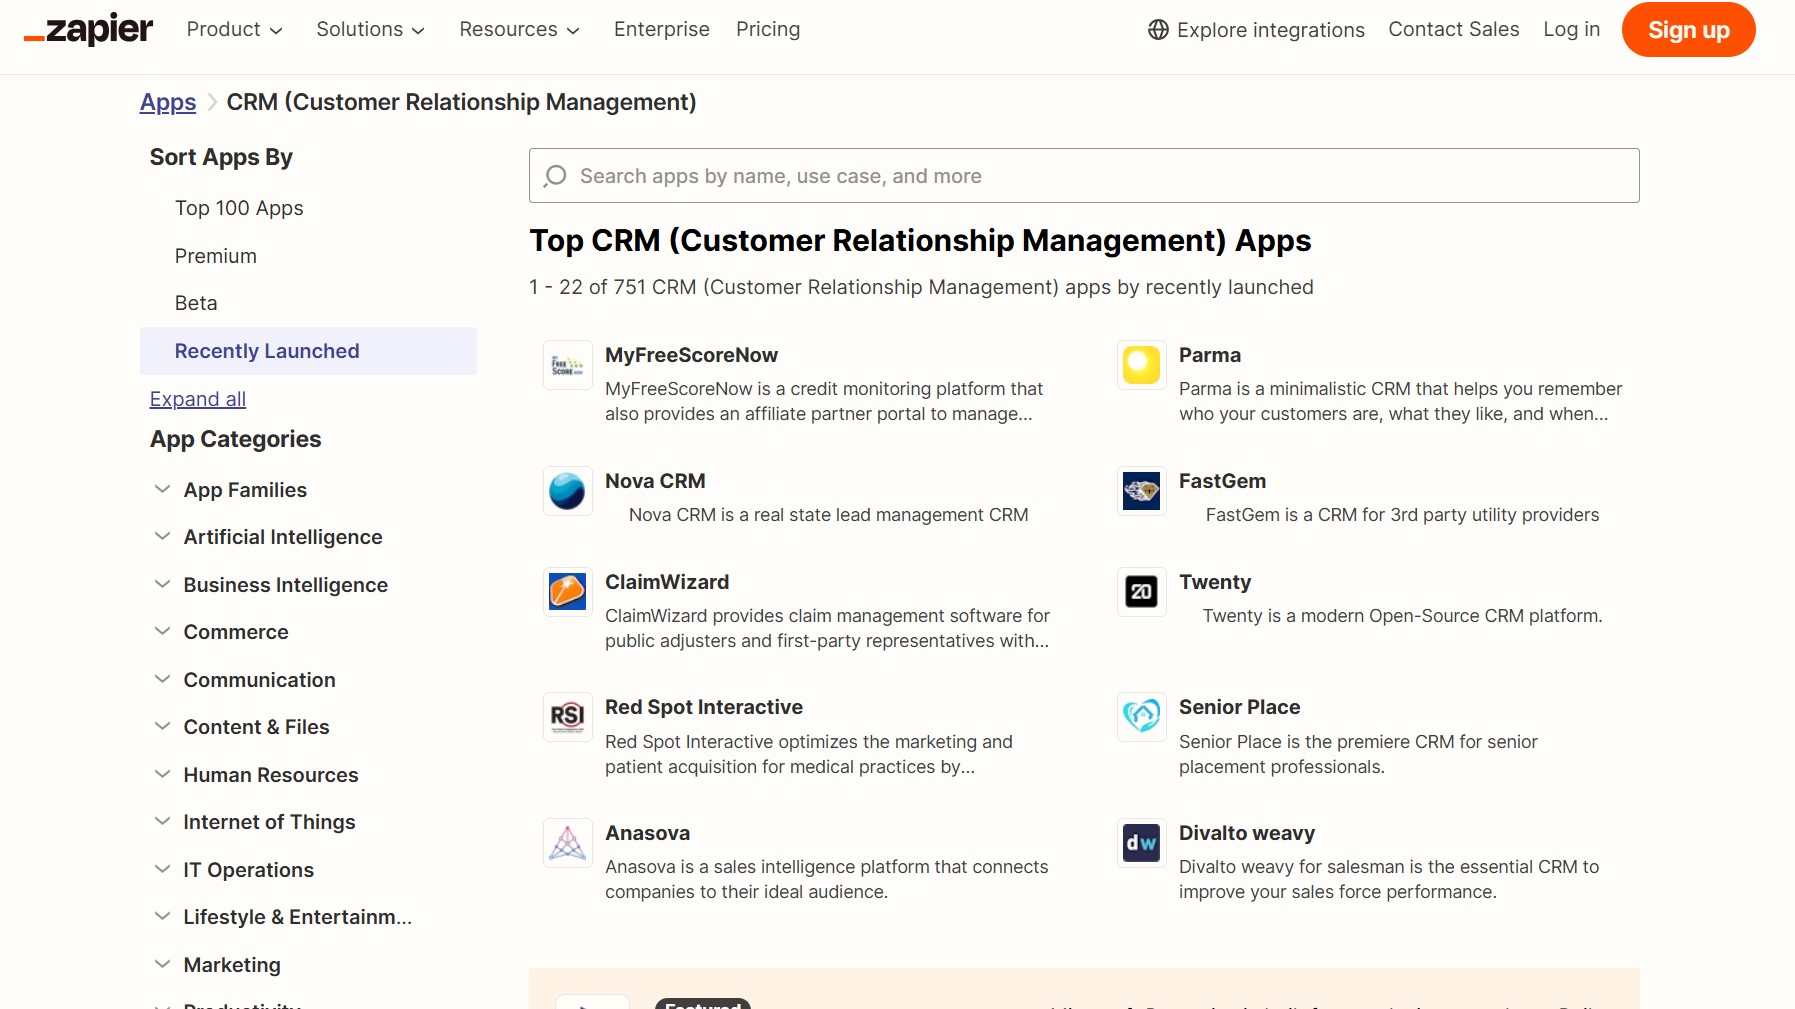Open the Anasova app title
The width and height of the screenshot is (1795, 1009).
click(x=647, y=833)
